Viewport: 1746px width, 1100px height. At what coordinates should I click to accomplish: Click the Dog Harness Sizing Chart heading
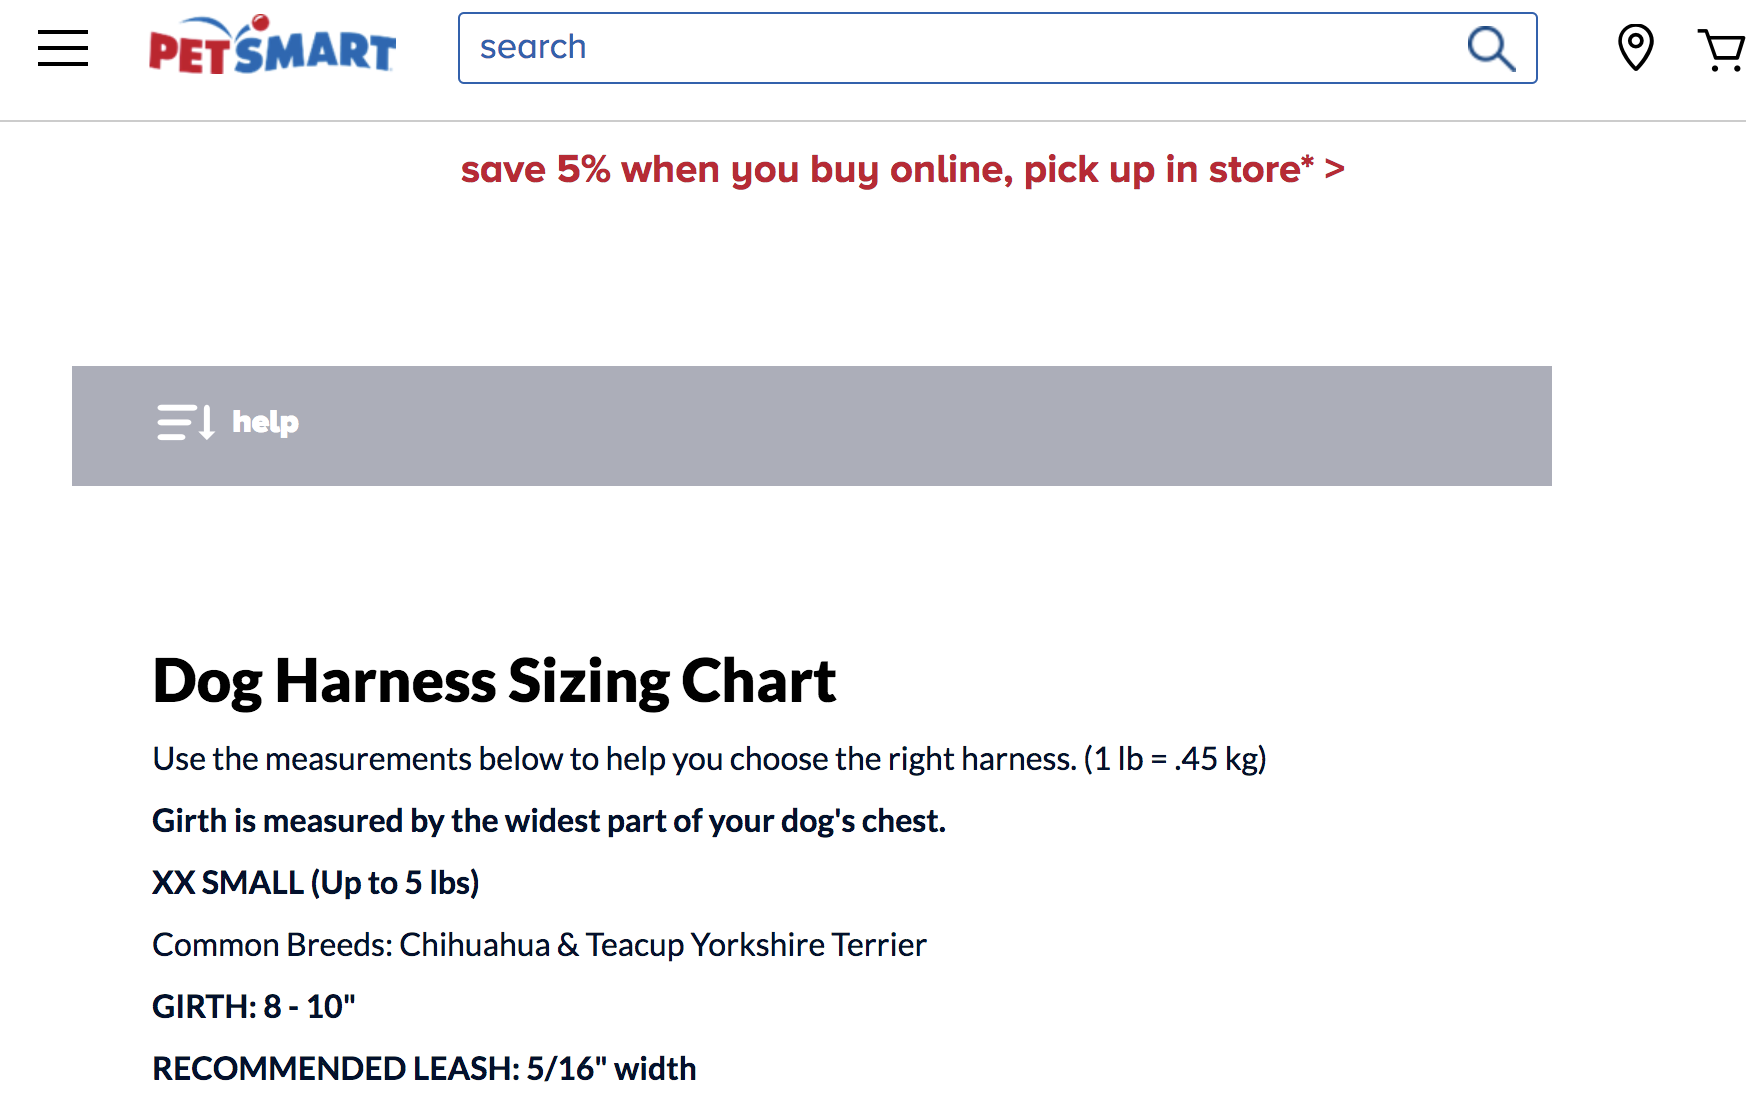tap(494, 681)
